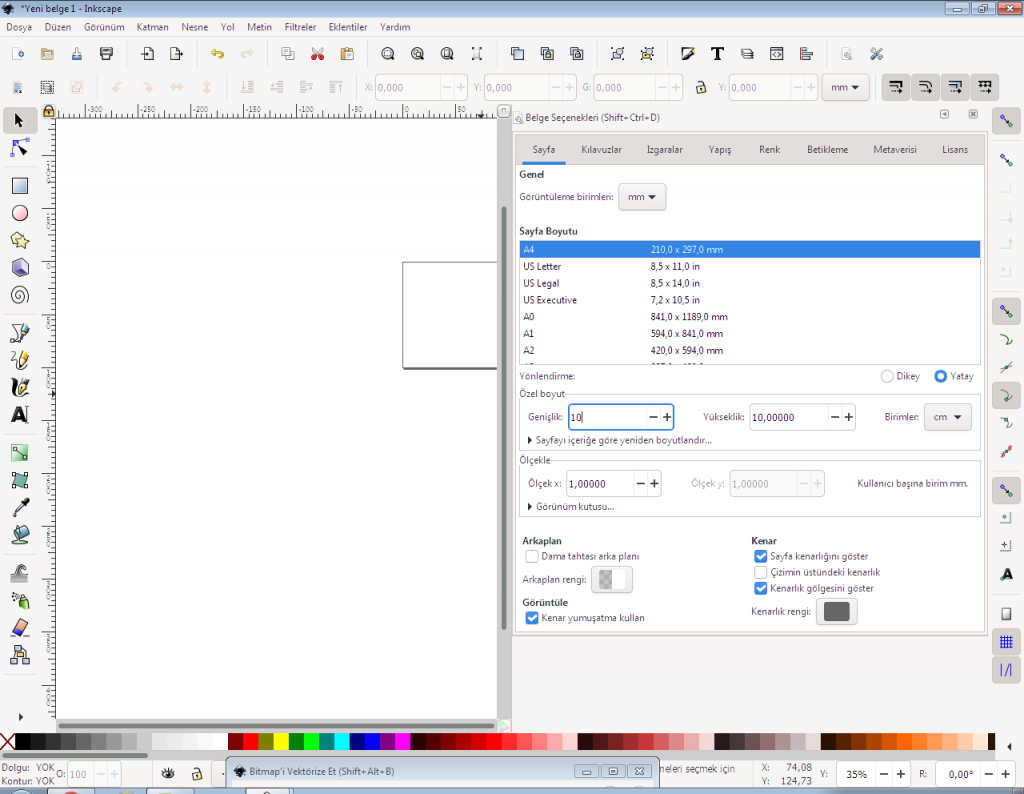The image size is (1024, 794).
Task: Click the Print icon in toolbar
Action: [106, 54]
